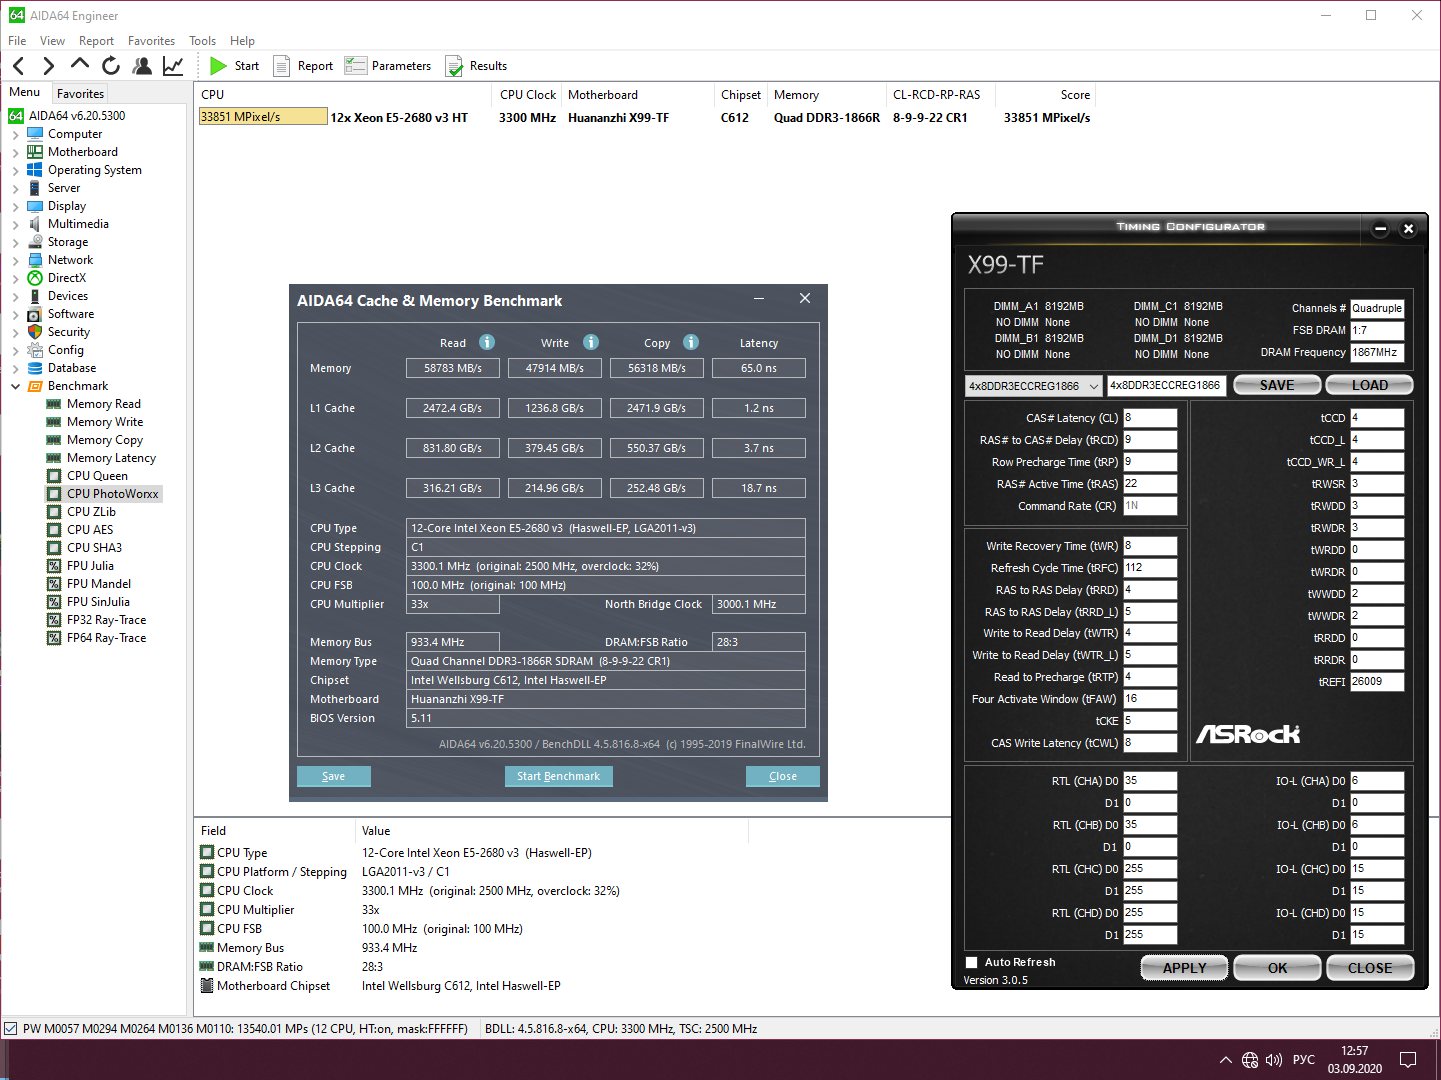This screenshot has width=1441, height=1080.
Task: Click Close in the Cache & Memory Benchmark dialog
Action: click(783, 776)
